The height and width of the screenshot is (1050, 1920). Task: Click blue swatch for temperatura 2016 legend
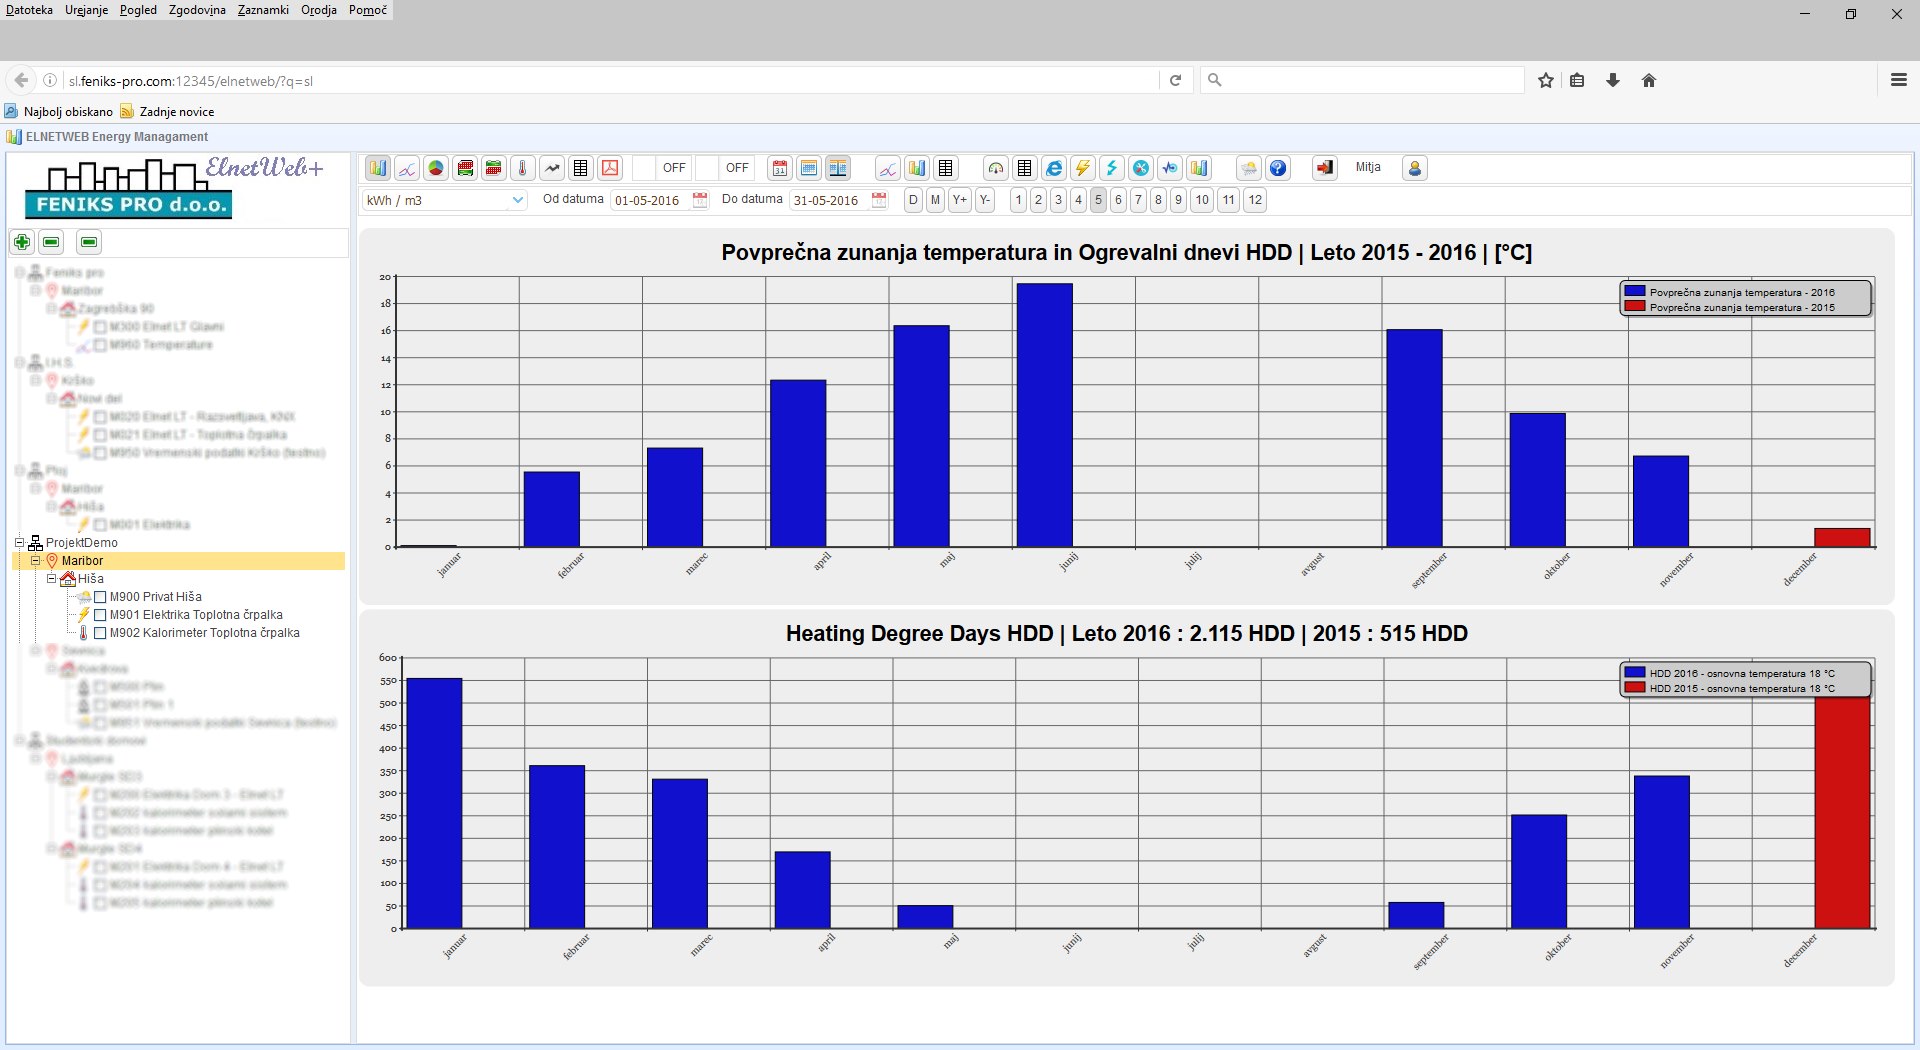pyautogui.click(x=1635, y=291)
